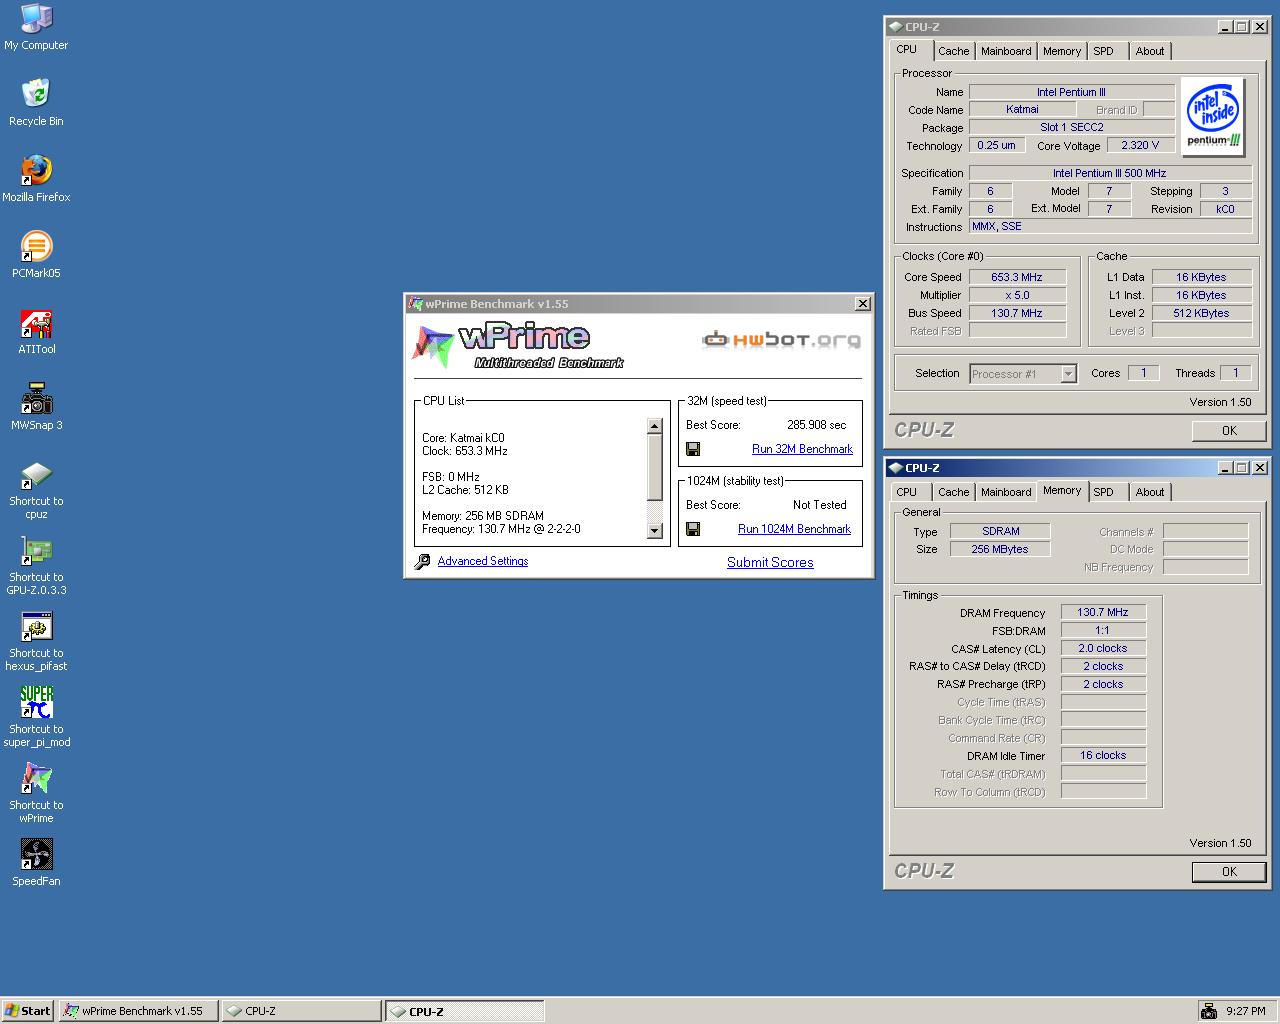Click OK in the lower CPU-Z Memory window
Image resolution: width=1280 pixels, height=1024 pixels.
1229,872
